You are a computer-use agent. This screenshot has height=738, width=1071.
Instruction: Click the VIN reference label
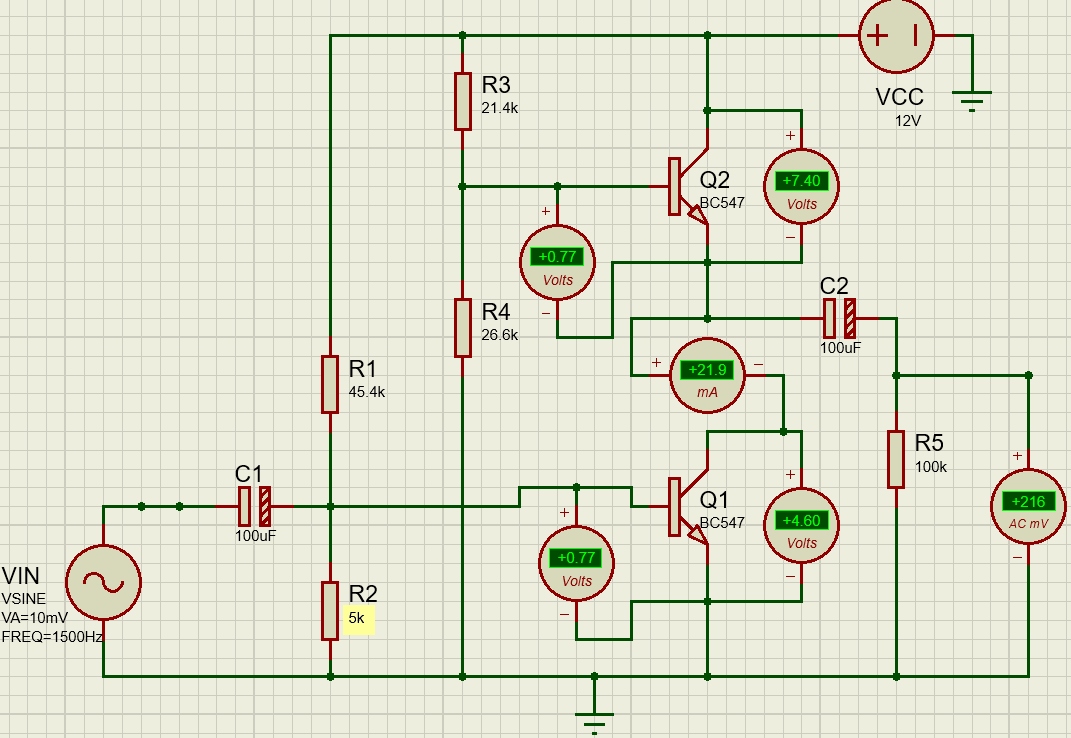tap(20, 576)
